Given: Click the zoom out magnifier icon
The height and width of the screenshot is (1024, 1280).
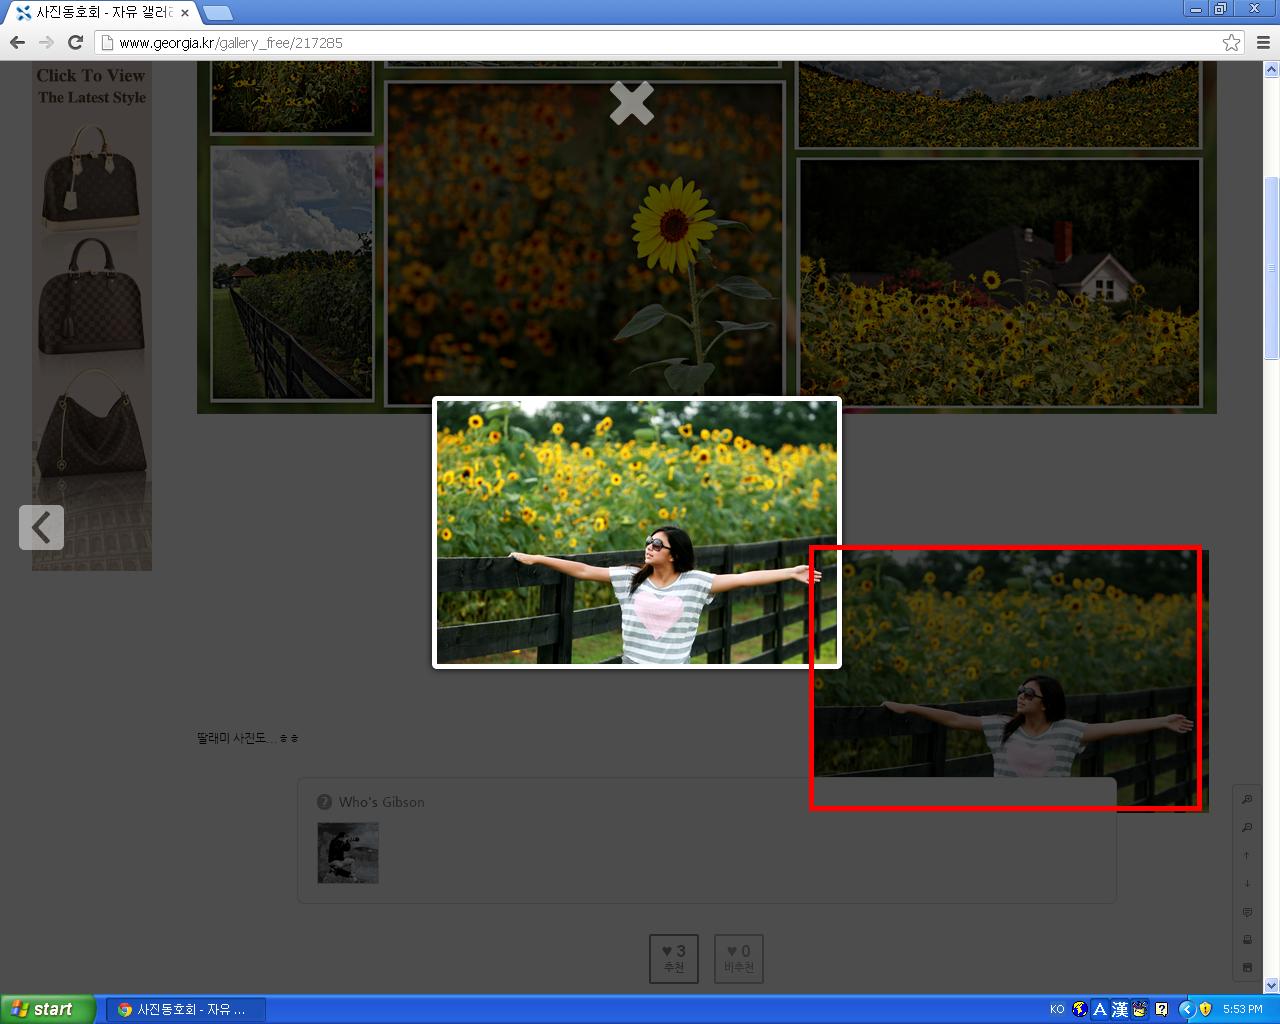Looking at the screenshot, I should click(x=1247, y=827).
